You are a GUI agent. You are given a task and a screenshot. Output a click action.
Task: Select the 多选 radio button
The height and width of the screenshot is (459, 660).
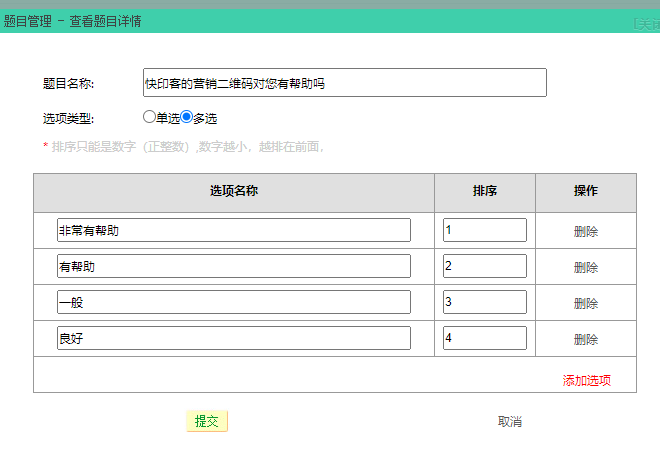[186, 117]
